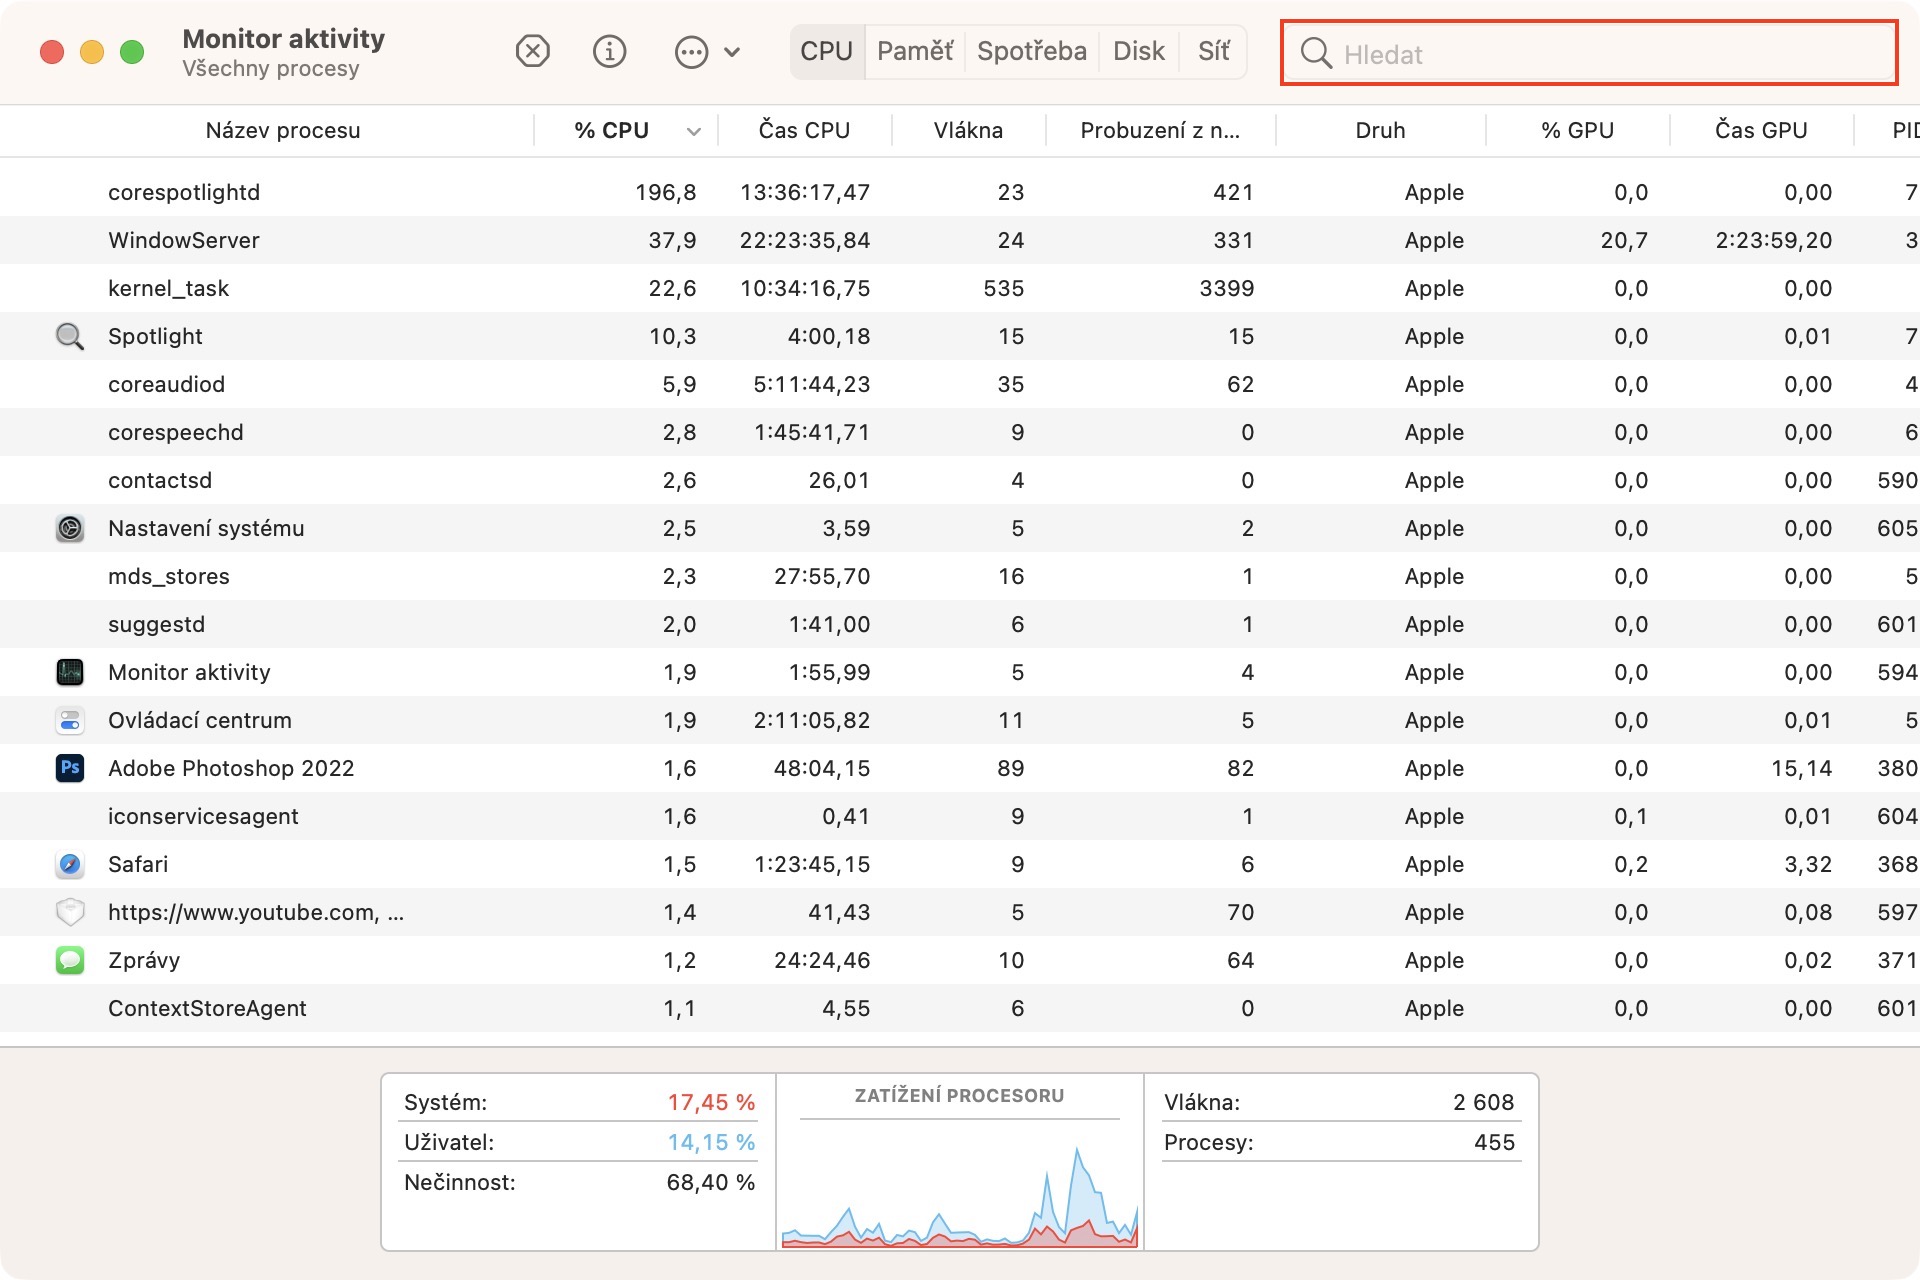Screen dimensions: 1920x1280
Task: Click the Zprávy messages icon
Action: click(x=69, y=960)
